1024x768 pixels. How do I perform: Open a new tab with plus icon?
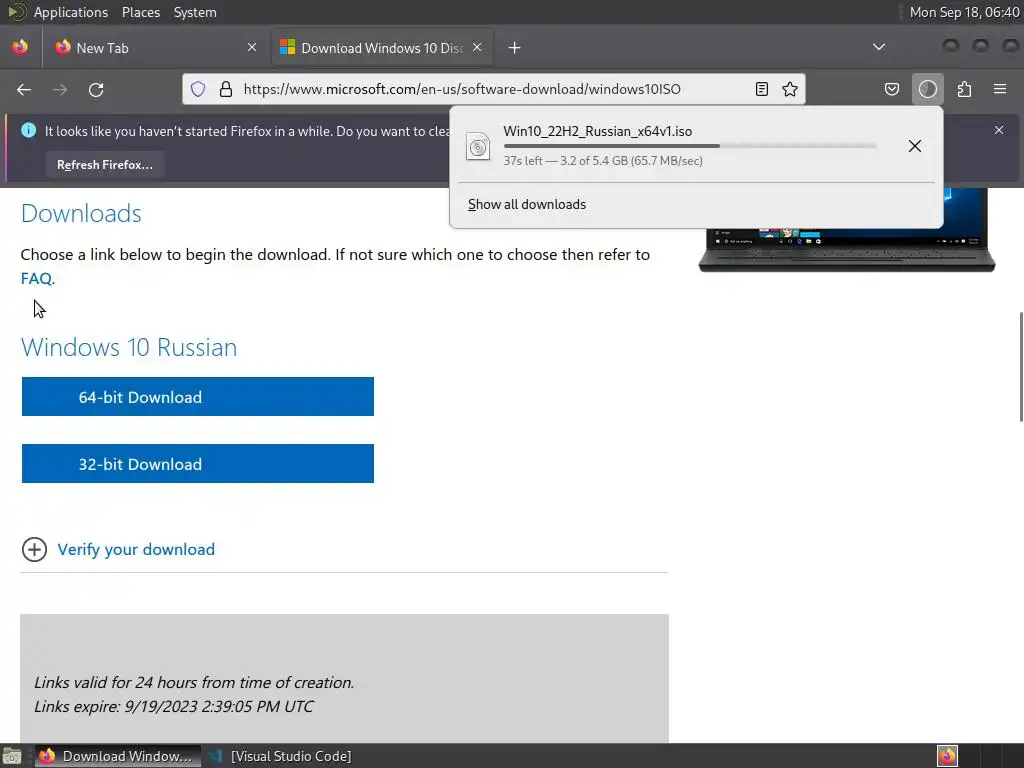tap(515, 48)
